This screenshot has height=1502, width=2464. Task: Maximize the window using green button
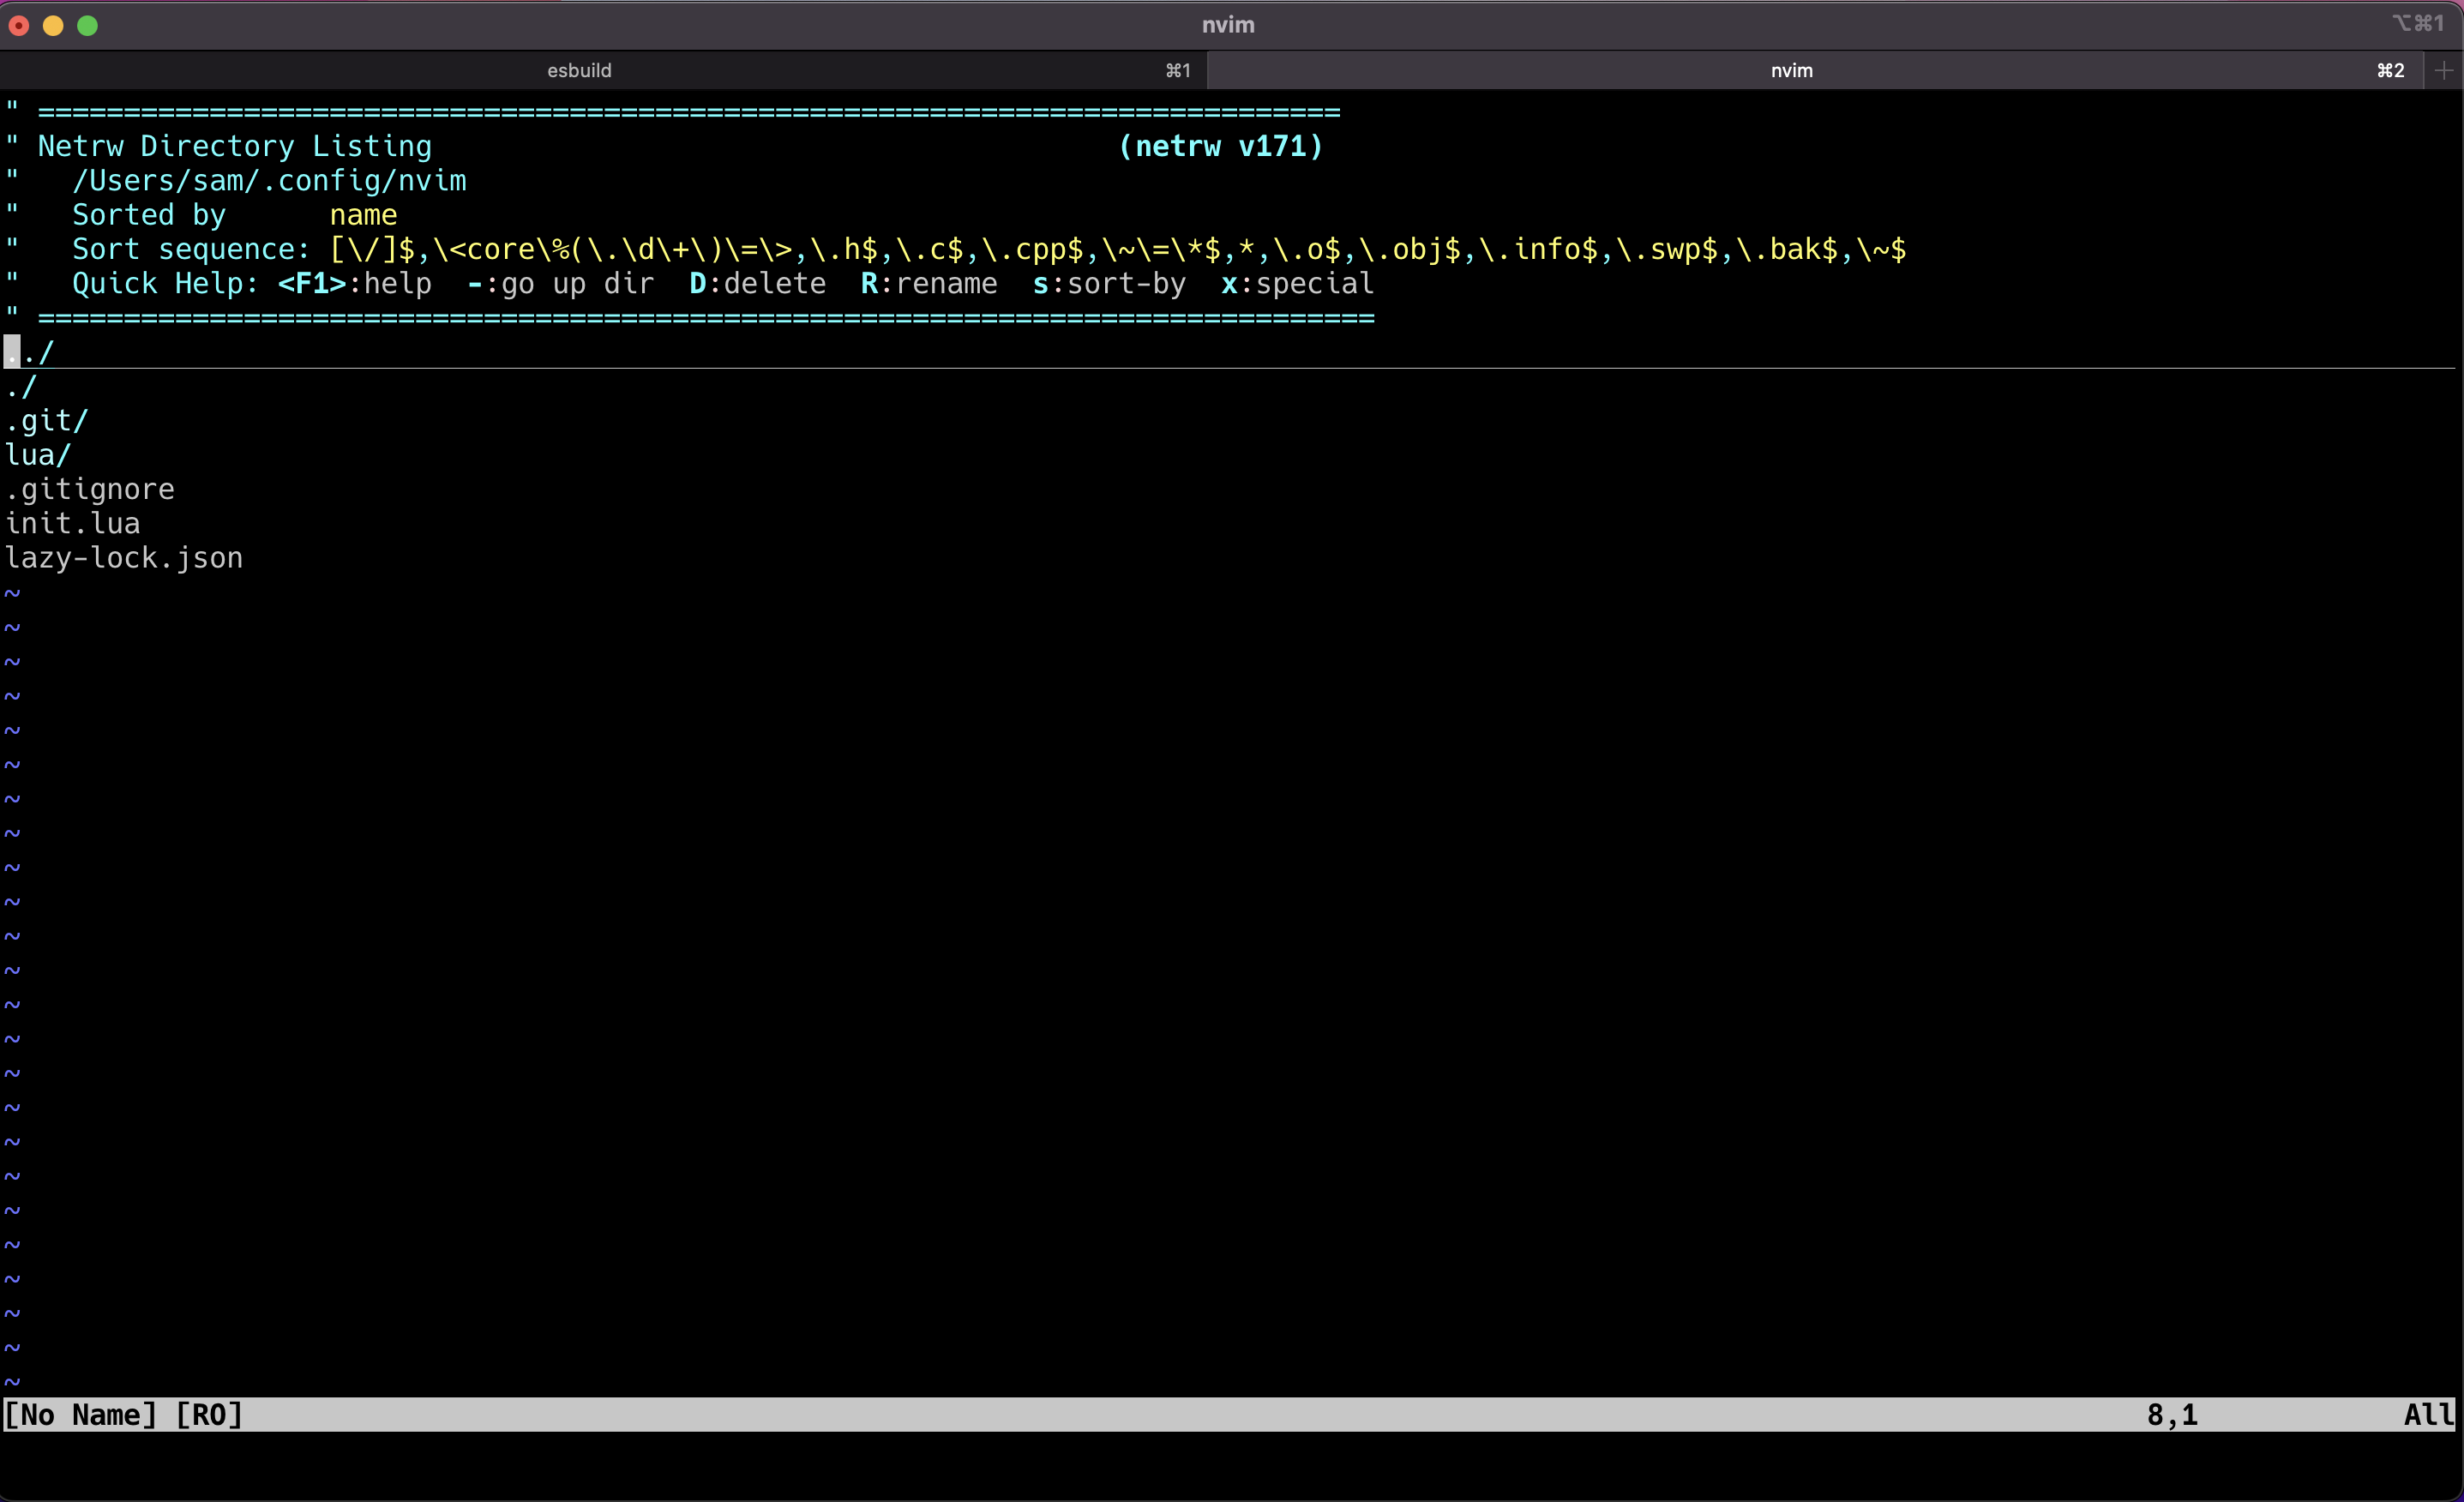[x=88, y=26]
